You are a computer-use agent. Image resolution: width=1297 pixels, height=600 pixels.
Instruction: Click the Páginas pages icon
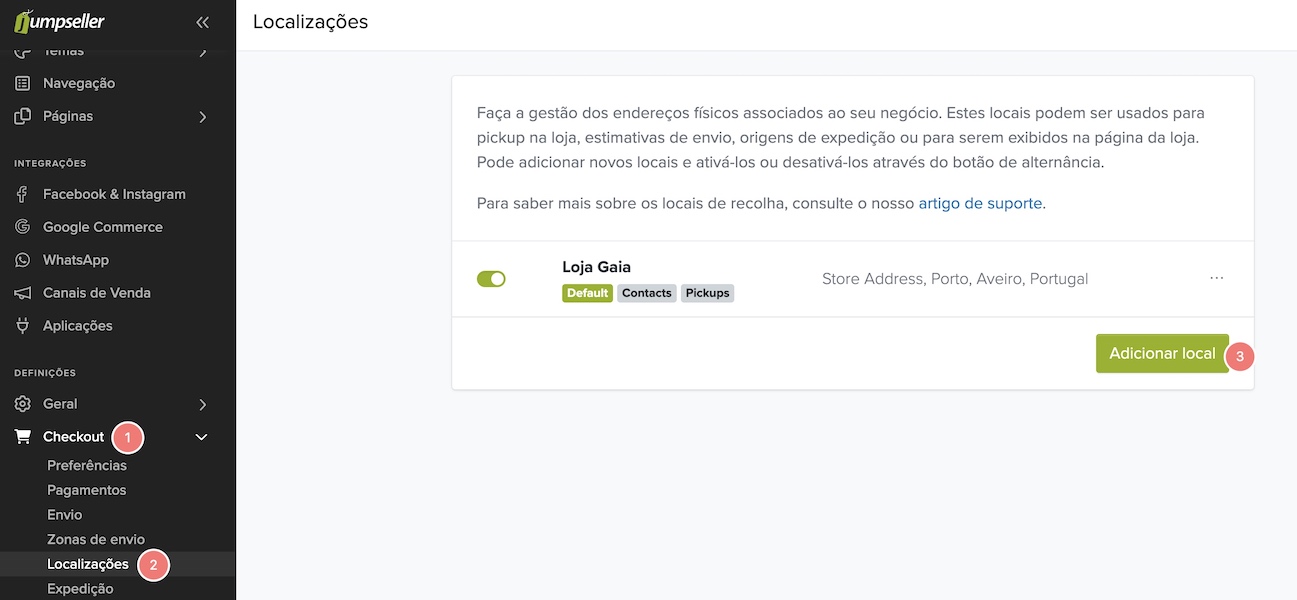tap(22, 116)
